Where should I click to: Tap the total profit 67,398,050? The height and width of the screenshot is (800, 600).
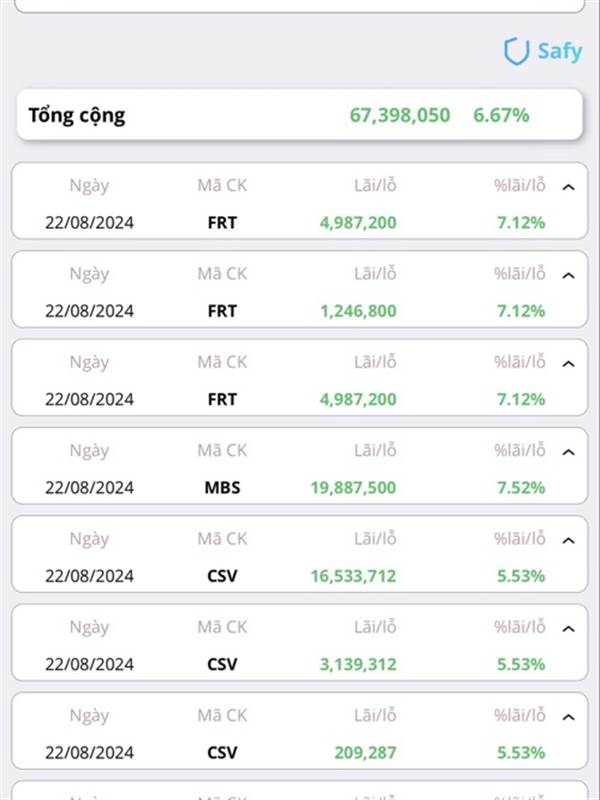(x=400, y=115)
